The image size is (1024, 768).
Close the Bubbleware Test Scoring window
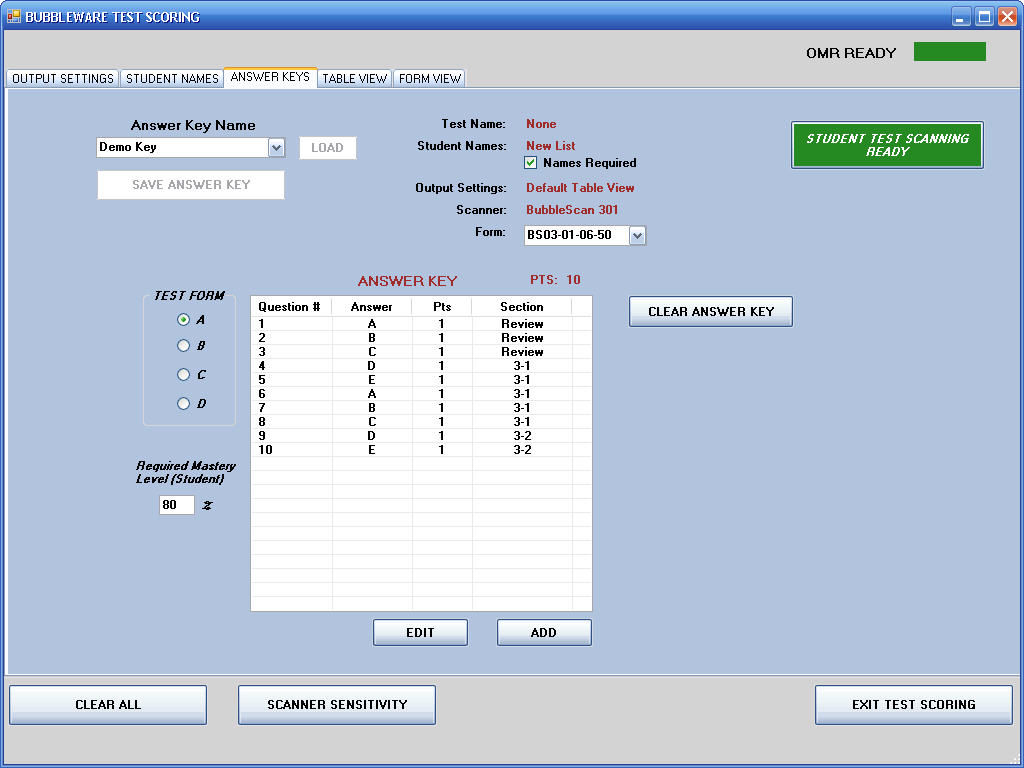pos(1007,16)
